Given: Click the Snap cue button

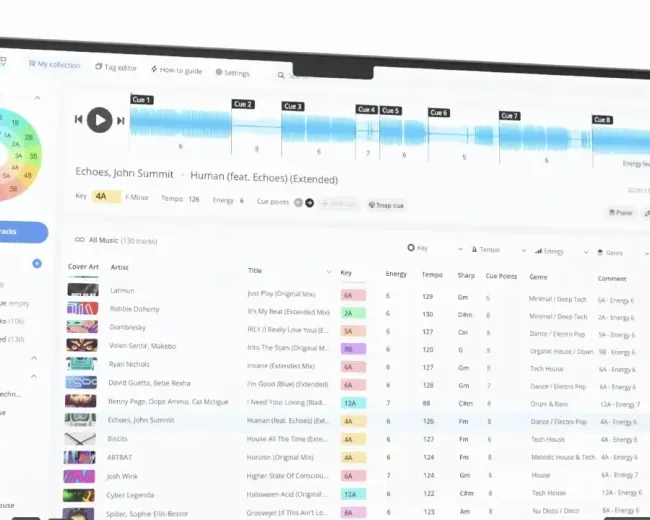Looking at the screenshot, I should pos(385,204).
